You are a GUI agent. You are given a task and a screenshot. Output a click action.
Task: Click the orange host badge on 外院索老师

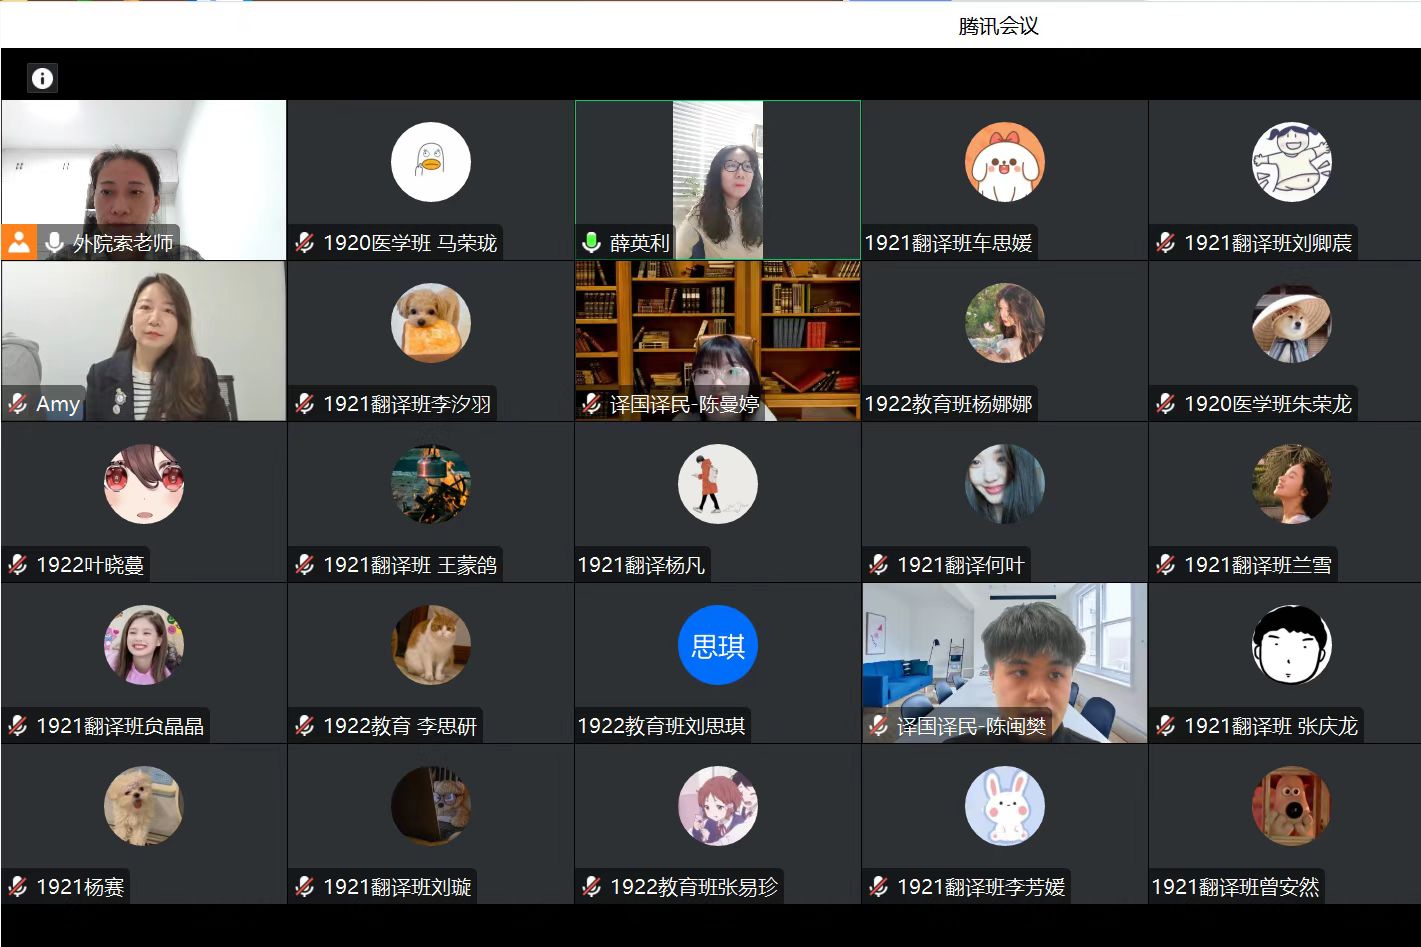(x=19, y=242)
